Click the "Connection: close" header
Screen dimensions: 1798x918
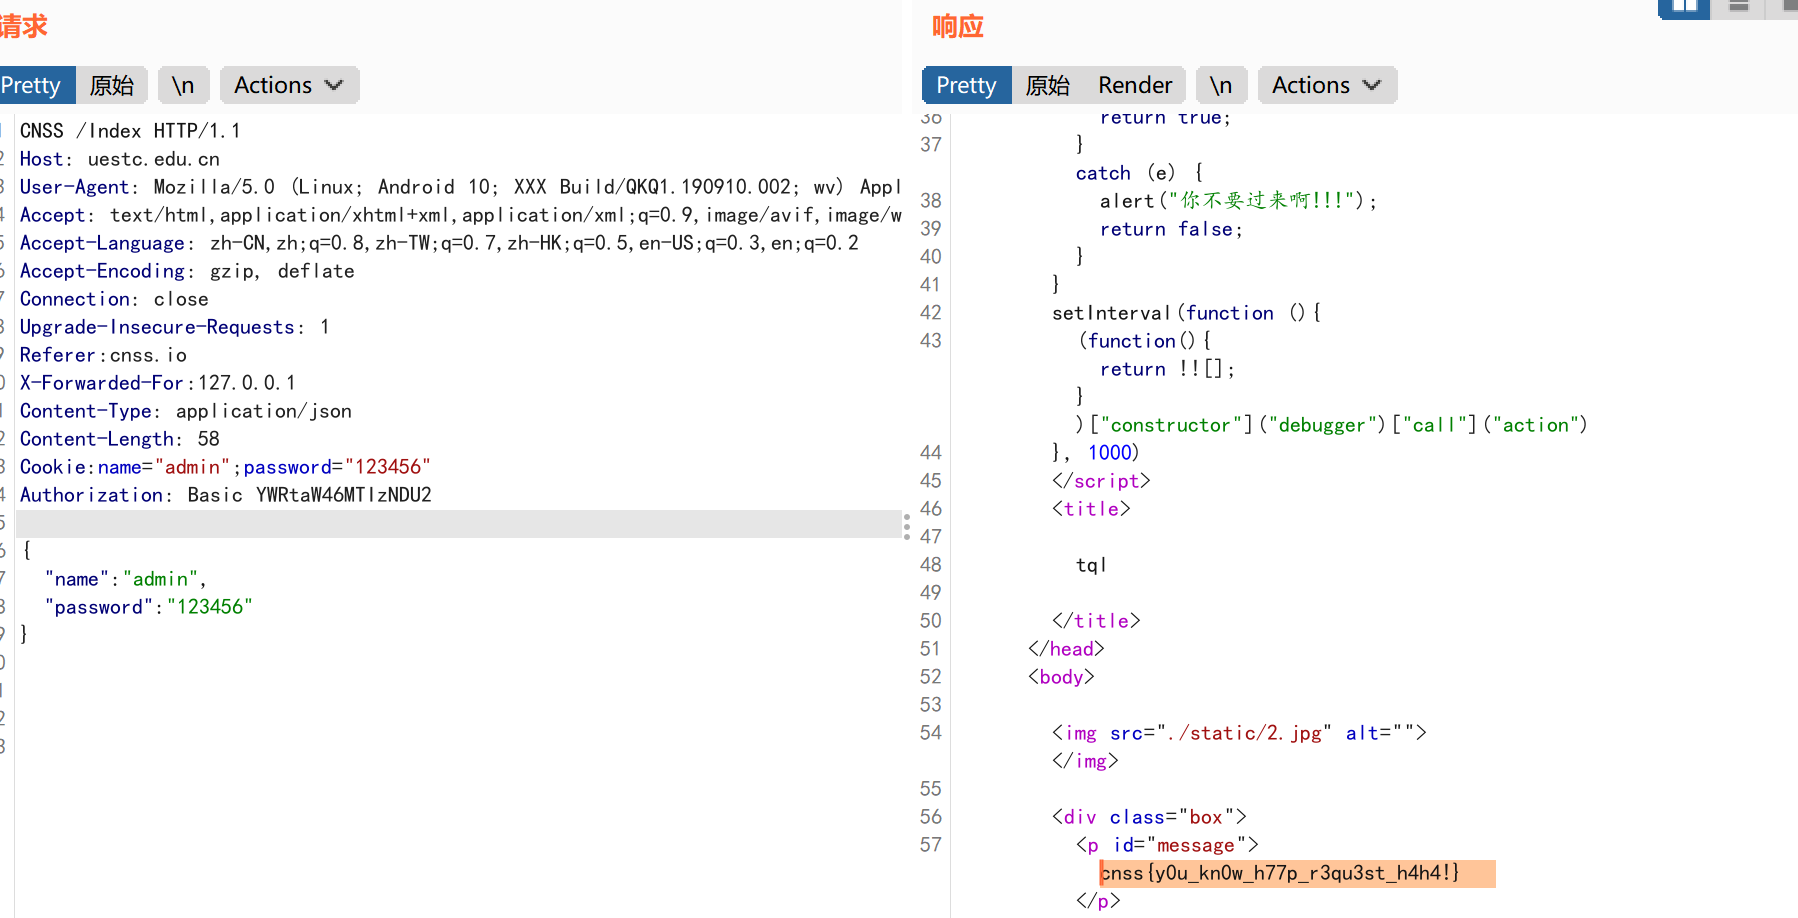click(114, 299)
